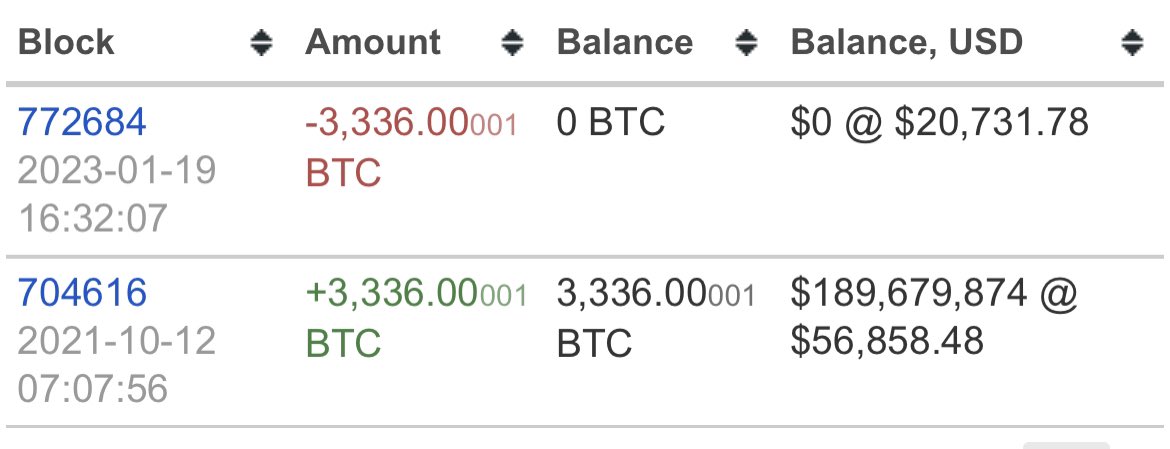The height and width of the screenshot is (449, 1170).
Task: Toggle sort arrows next to Balance header
Action: click(x=746, y=42)
